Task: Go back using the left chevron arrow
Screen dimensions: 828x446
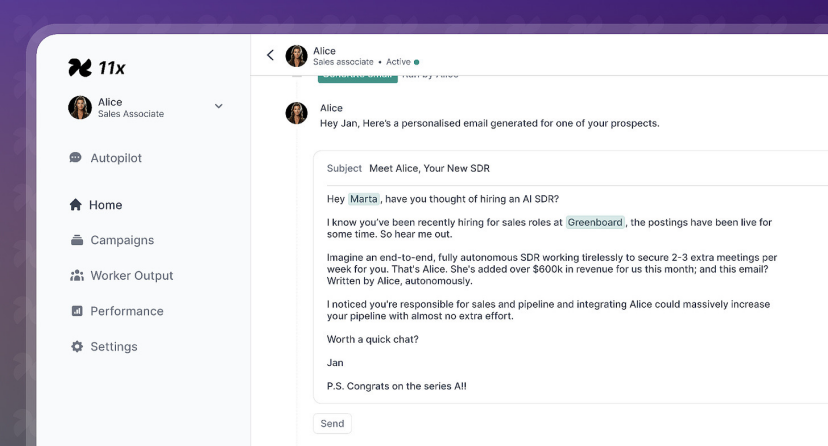Action: click(270, 55)
